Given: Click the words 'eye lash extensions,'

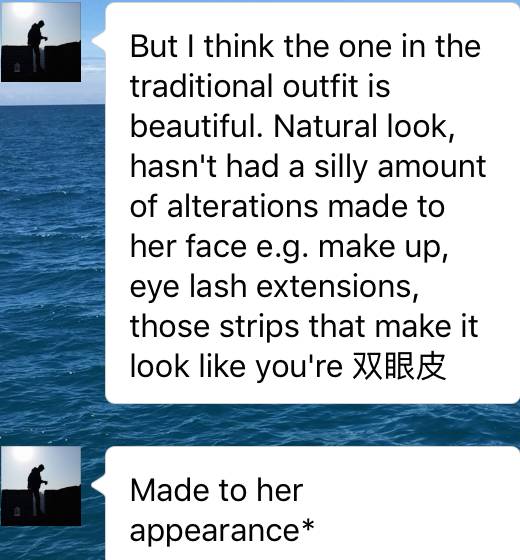Looking at the screenshot, I should click(x=274, y=287).
